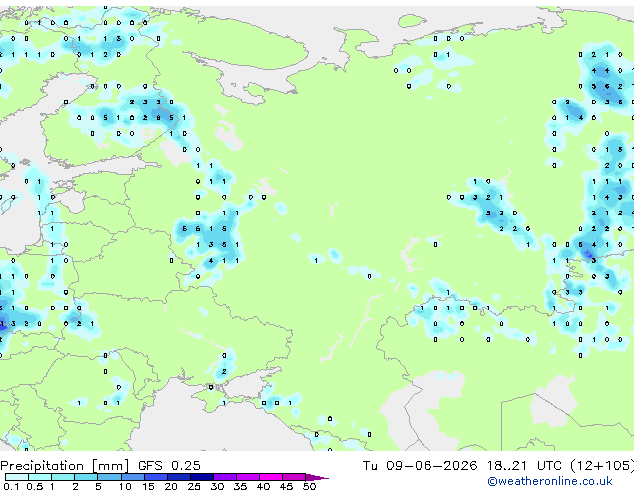Click the '30' legend scale label
This screenshot has height=490, width=634.
pos(217,486)
